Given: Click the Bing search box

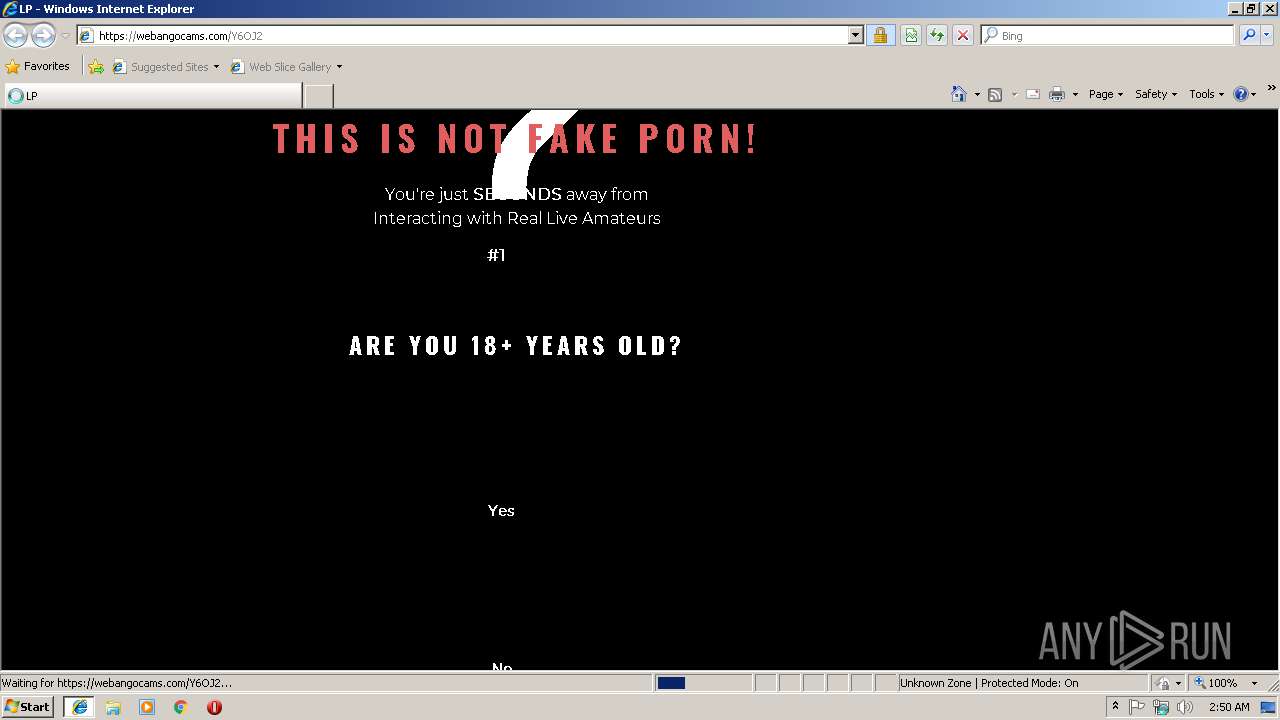Looking at the screenshot, I should pos(1108,36).
